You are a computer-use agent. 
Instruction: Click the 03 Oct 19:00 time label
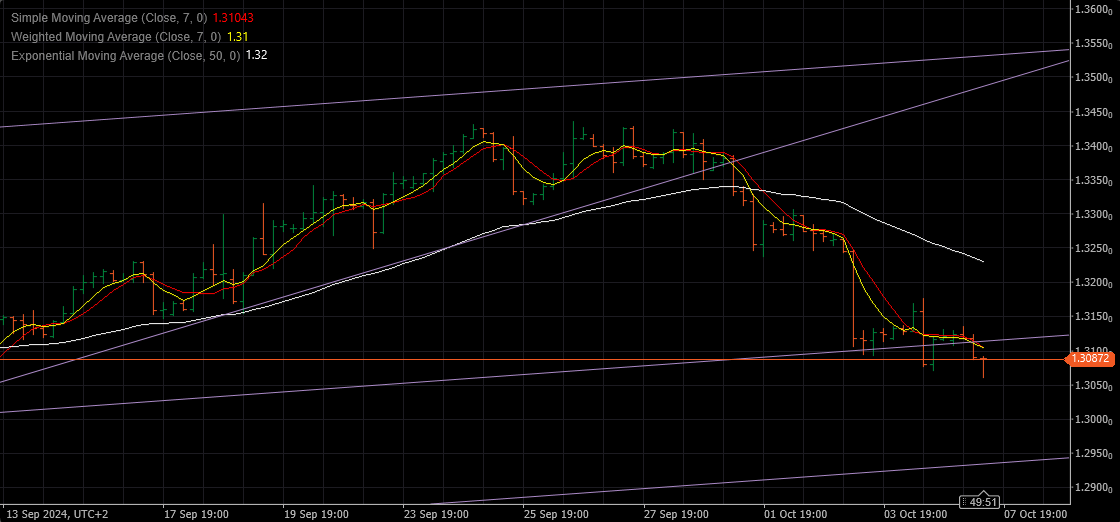click(x=916, y=514)
